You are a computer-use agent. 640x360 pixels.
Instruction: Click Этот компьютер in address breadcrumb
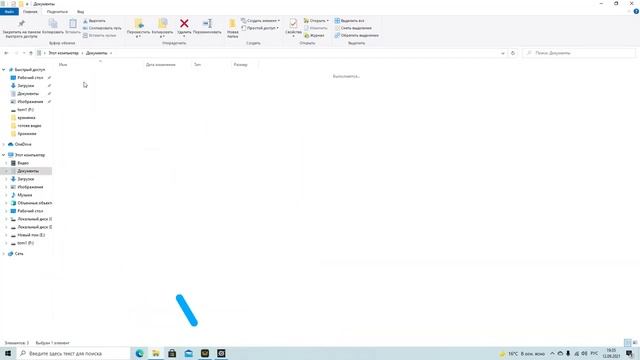tap(63, 53)
